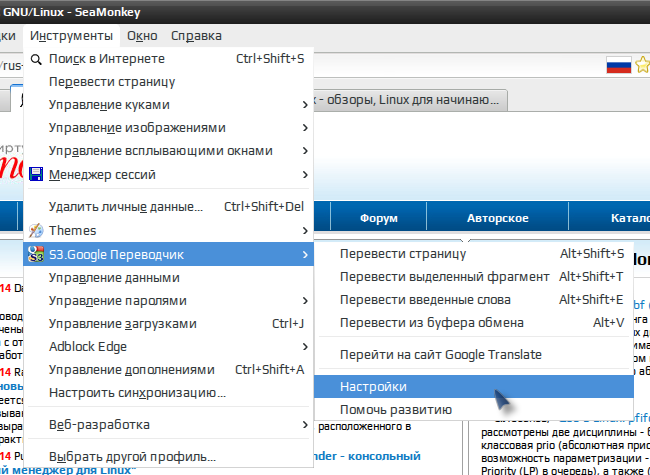Open Управление данными
Image resolution: width=650 pixels, height=475 pixels.
pyautogui.click(x=168, y=277)
